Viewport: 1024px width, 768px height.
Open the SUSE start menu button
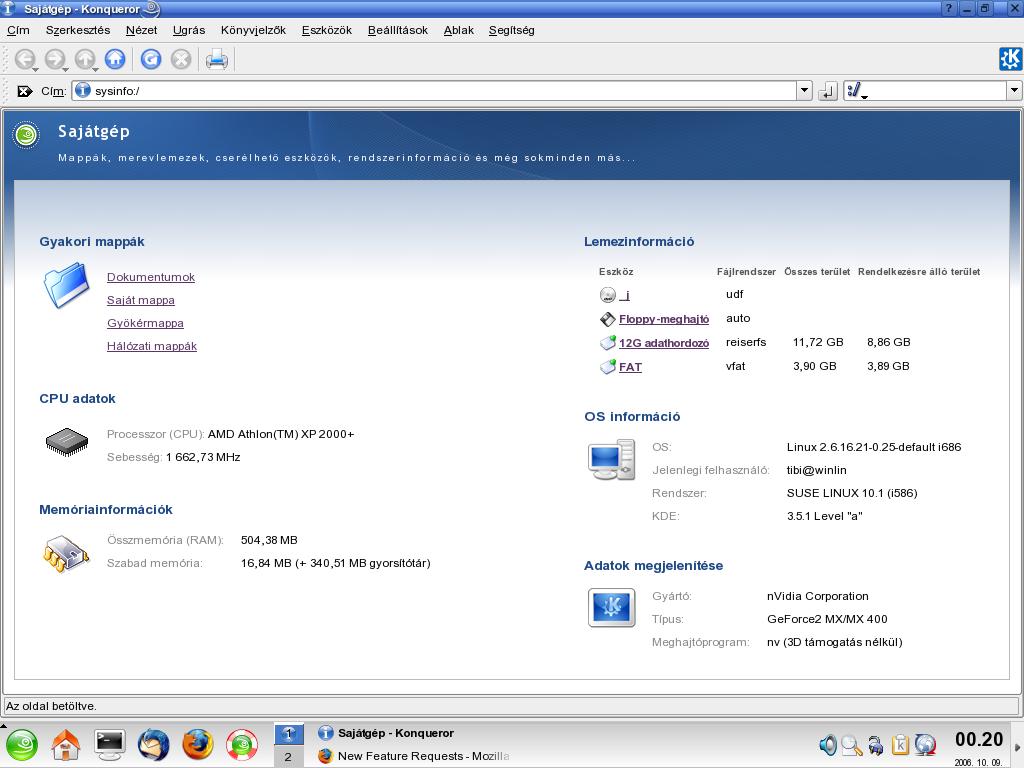22,744
